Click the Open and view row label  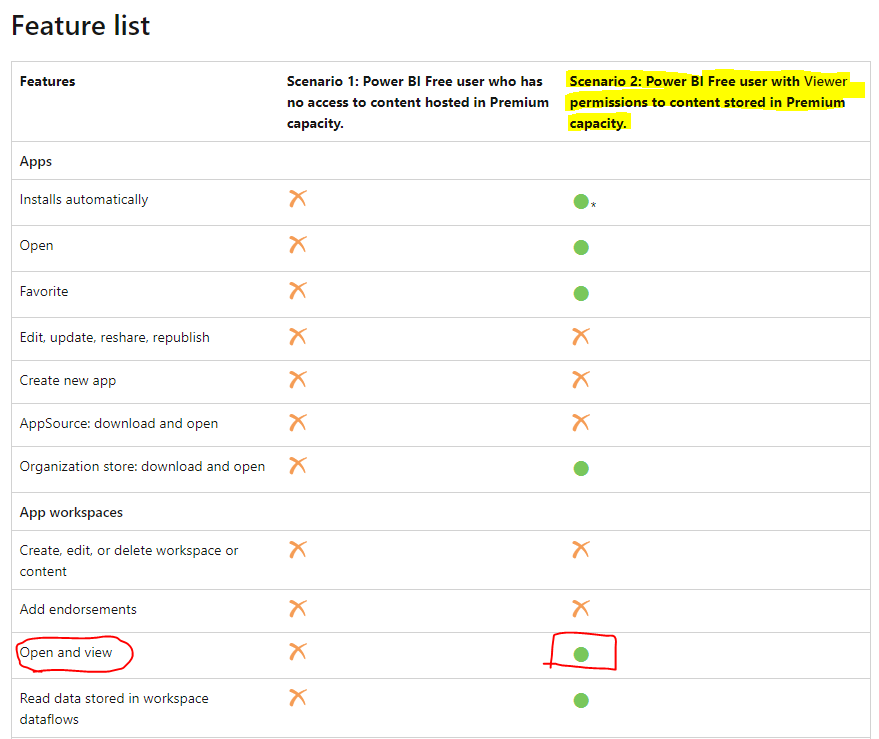click(66, 653)
